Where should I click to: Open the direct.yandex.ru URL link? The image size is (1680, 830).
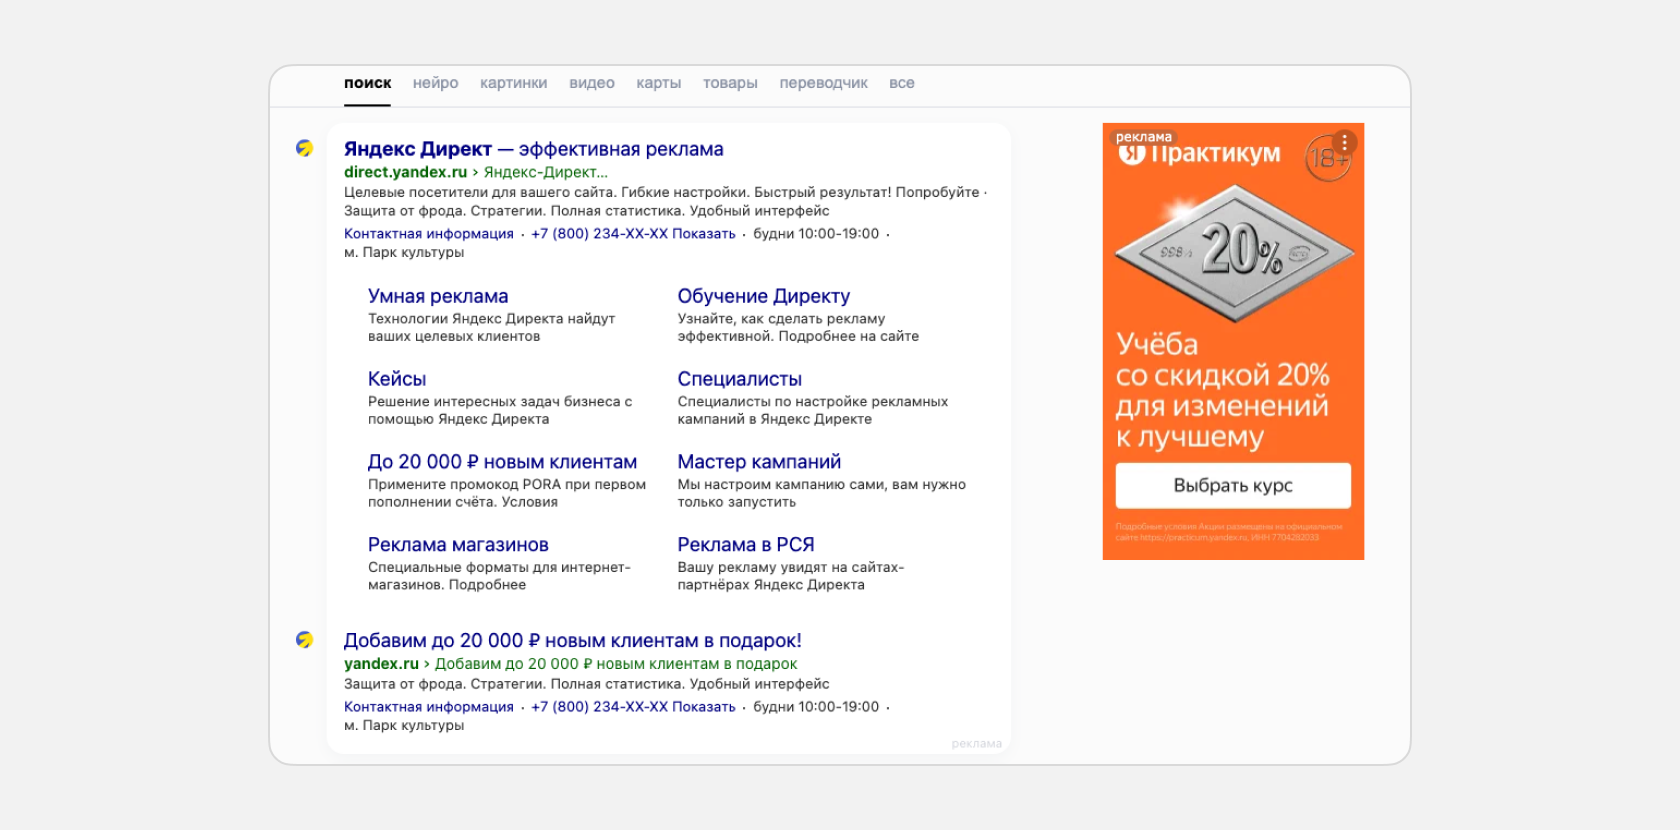pos(405,172)
